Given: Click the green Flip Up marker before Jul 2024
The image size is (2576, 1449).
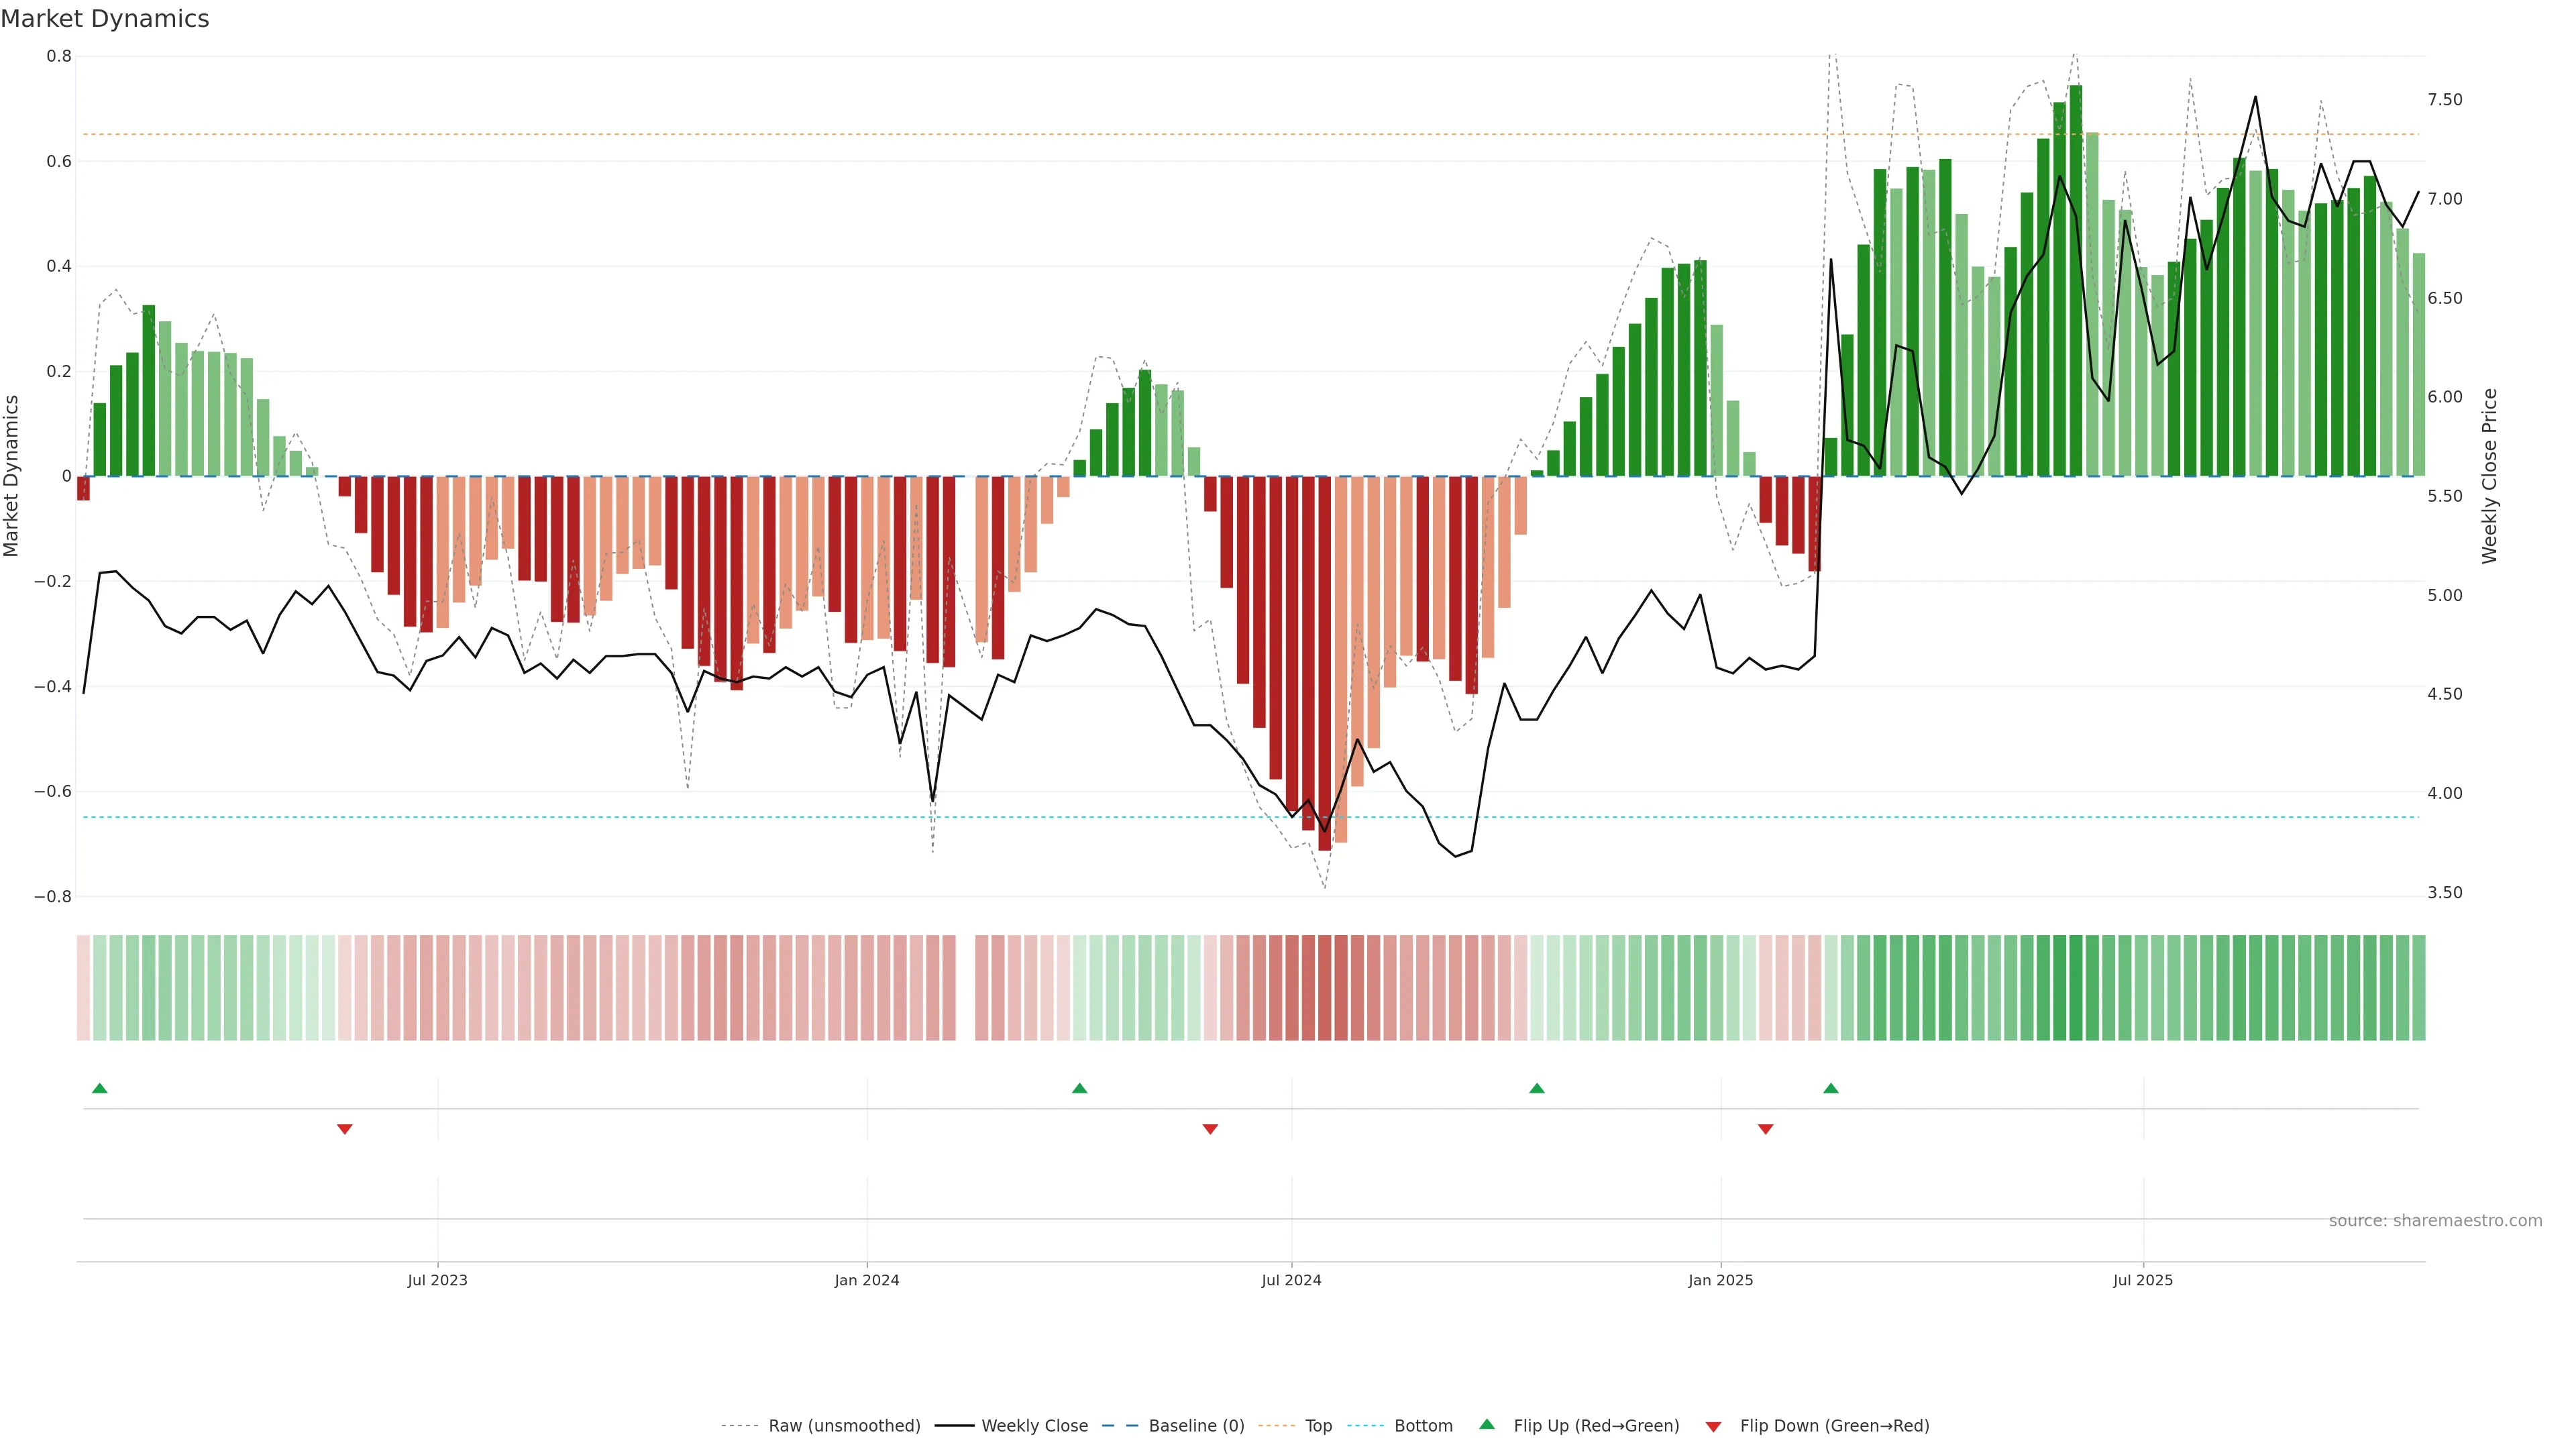Looking at the screenshot, I should (1079, 1088).
